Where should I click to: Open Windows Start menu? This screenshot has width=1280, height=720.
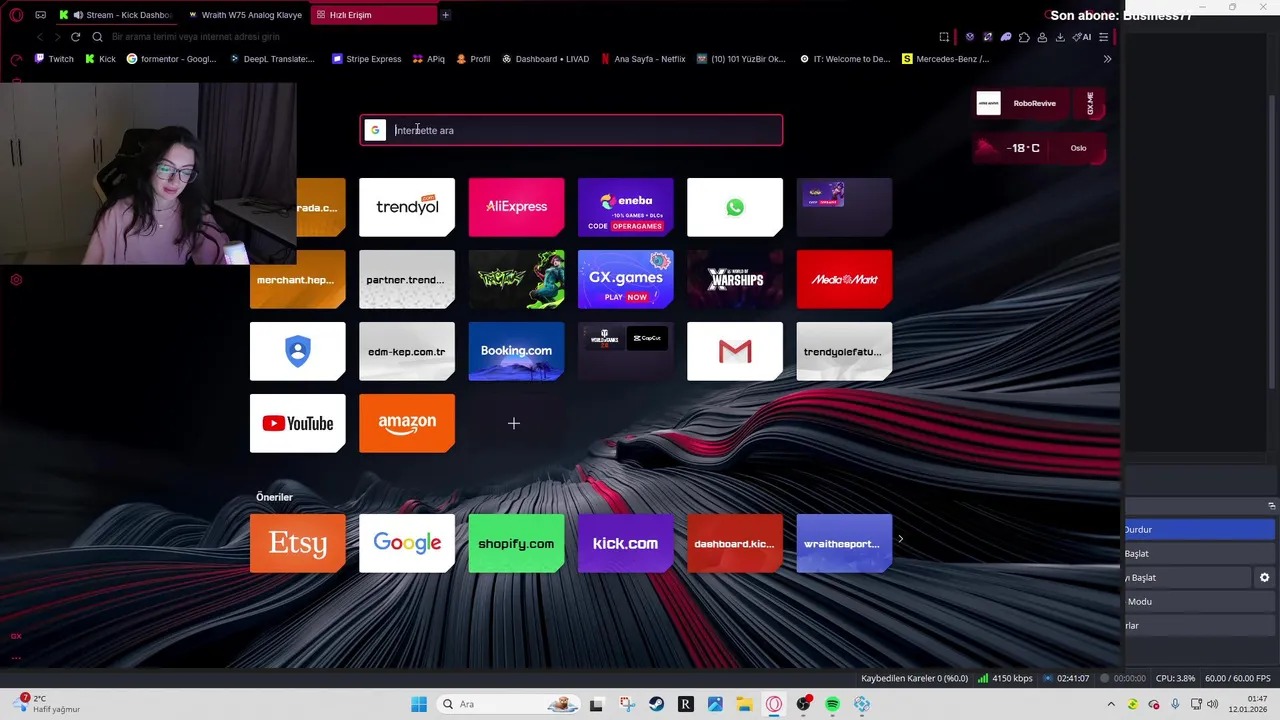419,704
